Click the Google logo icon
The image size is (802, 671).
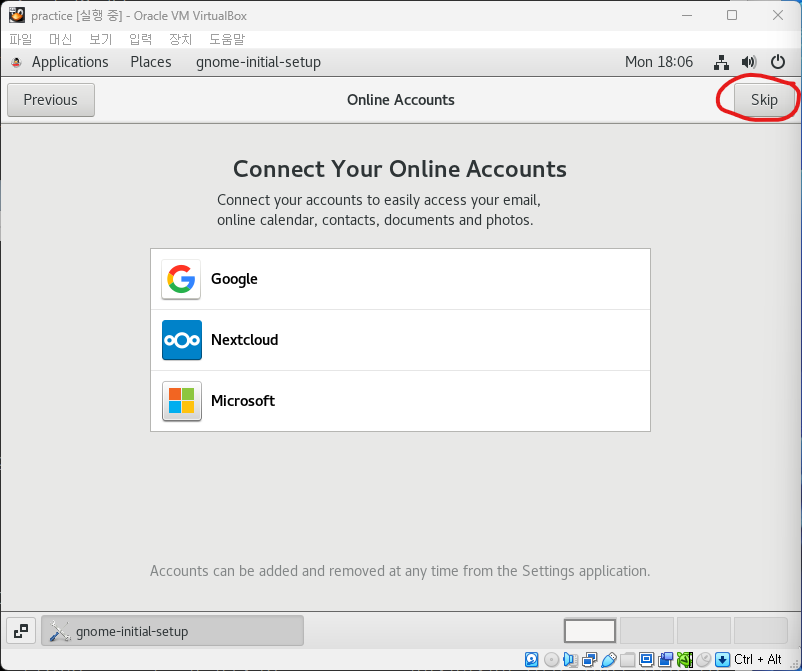pos(181,279)
